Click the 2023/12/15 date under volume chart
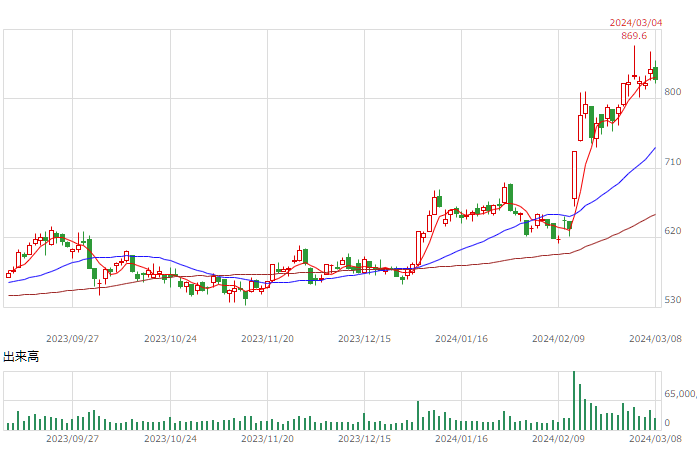697x451 pixels. click(x=364, y=439)
